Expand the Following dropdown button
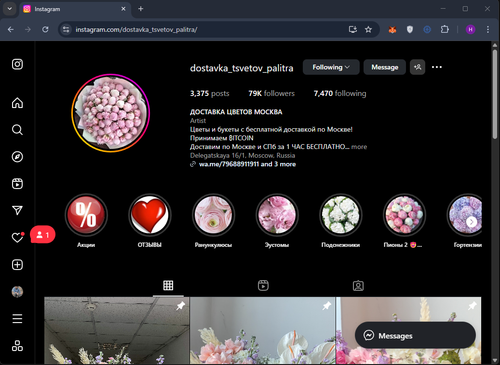 [331, 67]
